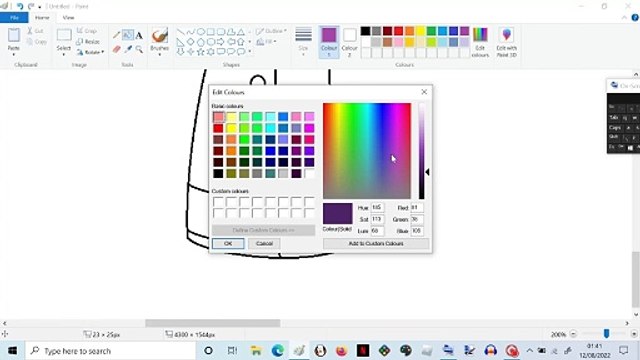Click OK in Edit Colours dialog
The image size is (640, 360).
tap(228, 243)
